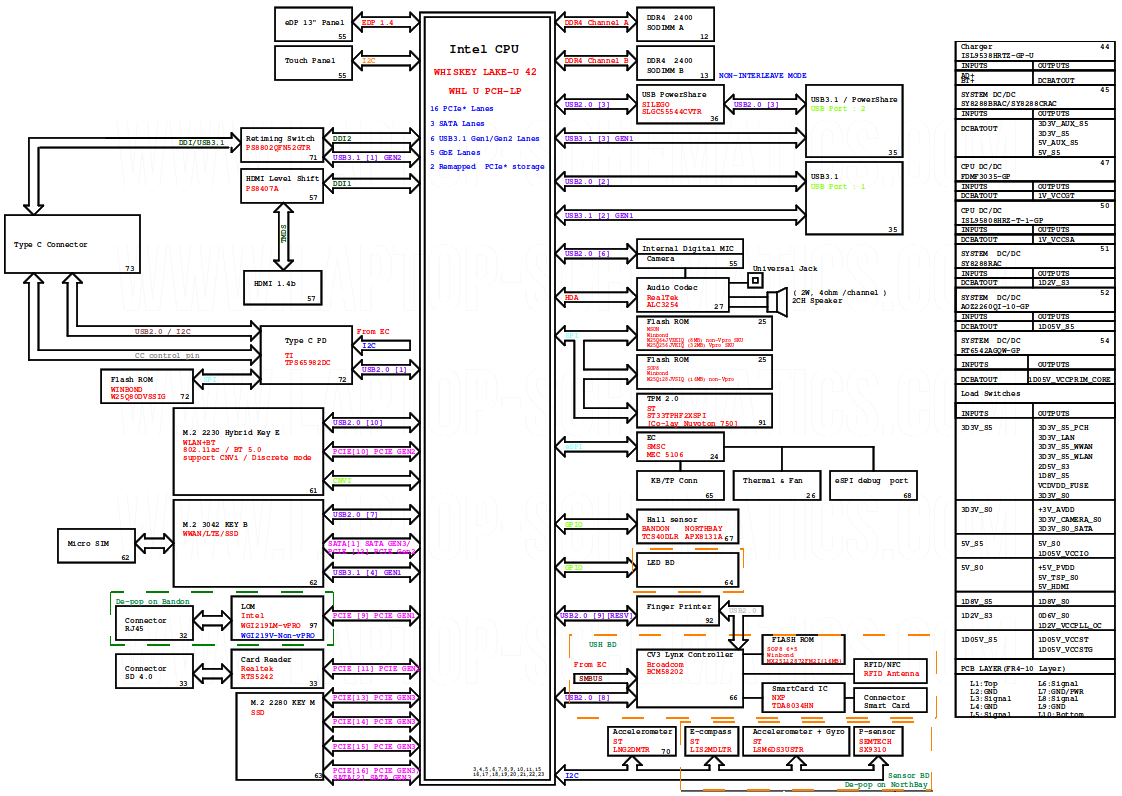This screenshot has height=796, width=1122.
Task: Click the CC control pin label
Action: (x=167, y=356)
